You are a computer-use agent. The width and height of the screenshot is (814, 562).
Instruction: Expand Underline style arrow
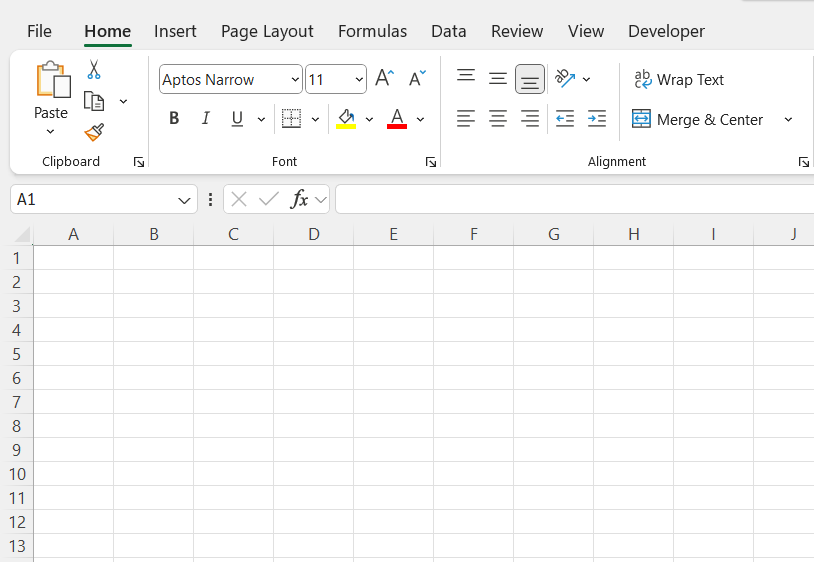261,119
